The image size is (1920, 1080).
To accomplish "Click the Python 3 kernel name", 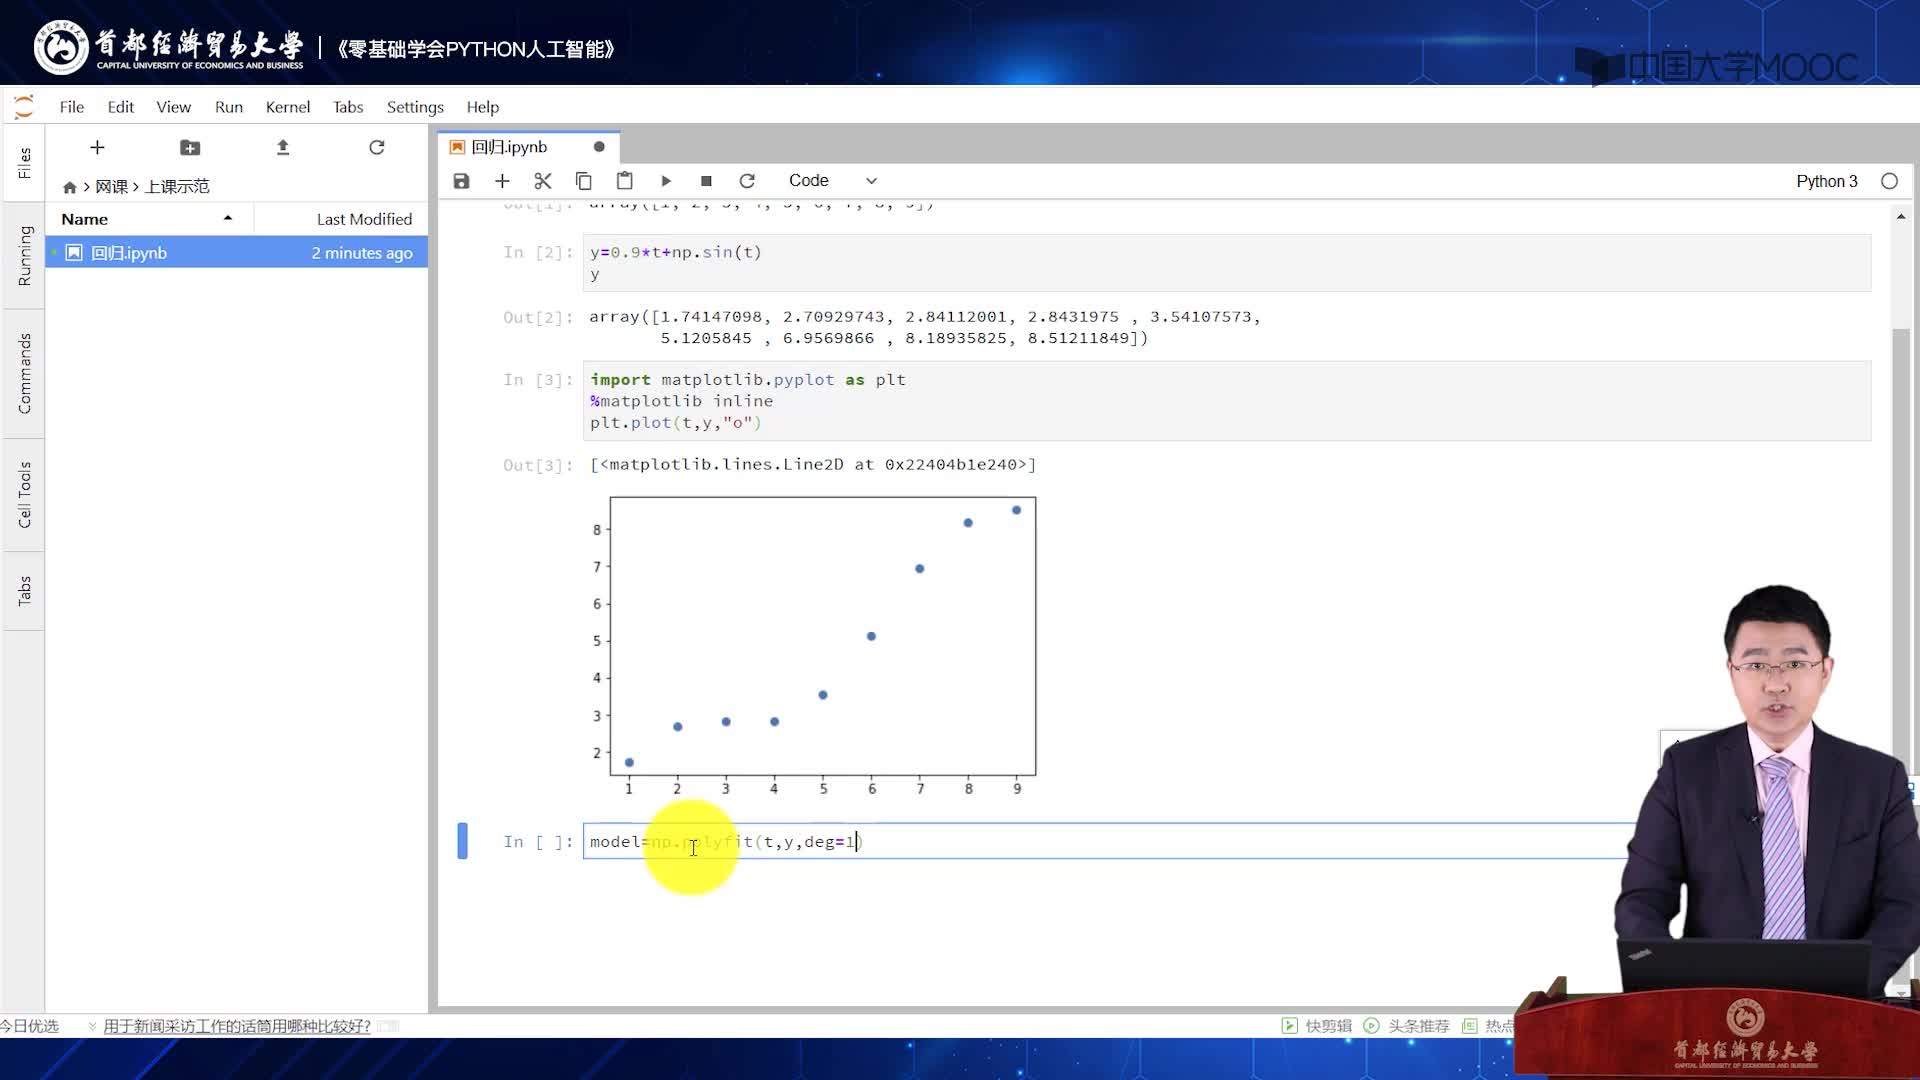I will (x=1826, y=181).
